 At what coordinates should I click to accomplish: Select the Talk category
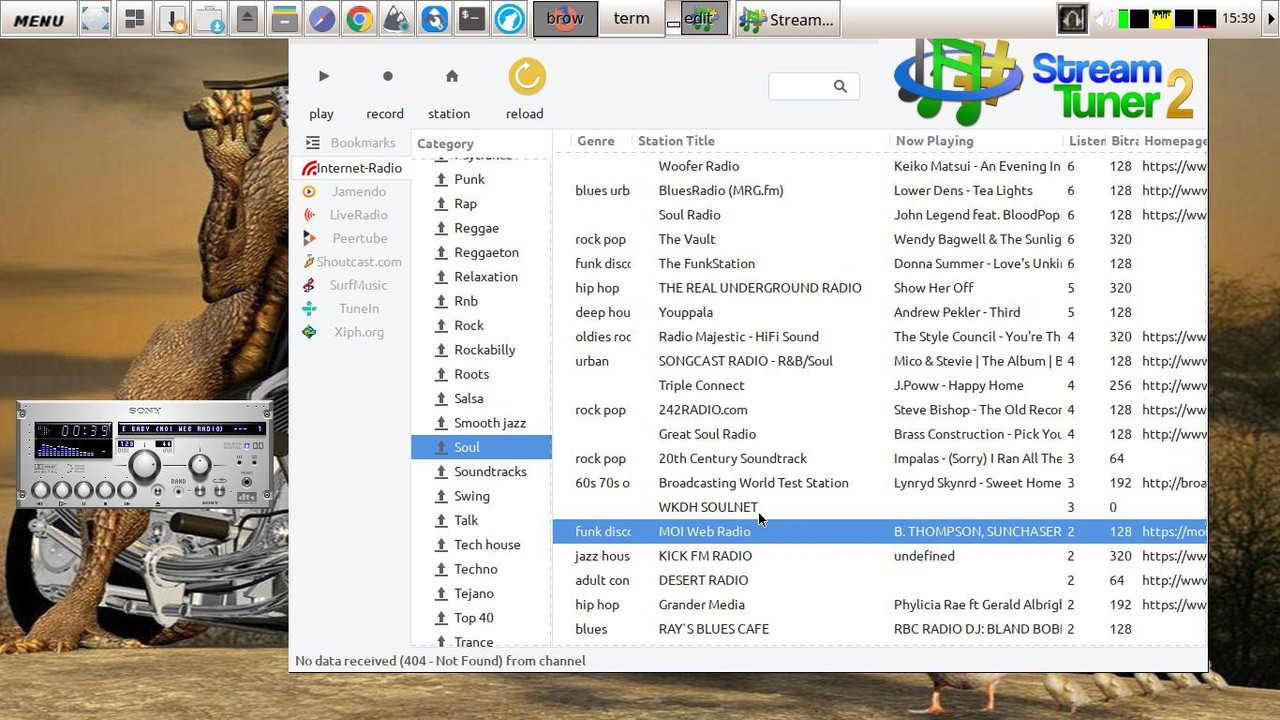481,520
